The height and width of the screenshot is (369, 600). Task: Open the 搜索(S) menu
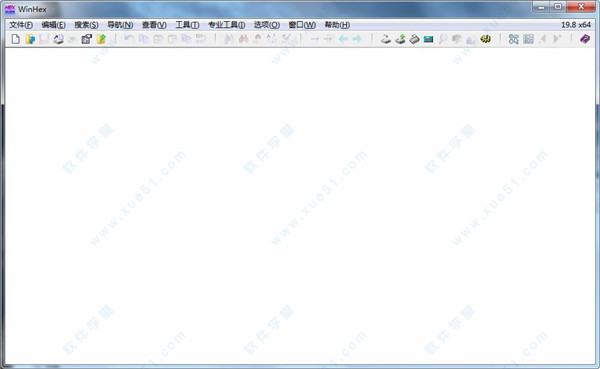[x=86, y=25]
